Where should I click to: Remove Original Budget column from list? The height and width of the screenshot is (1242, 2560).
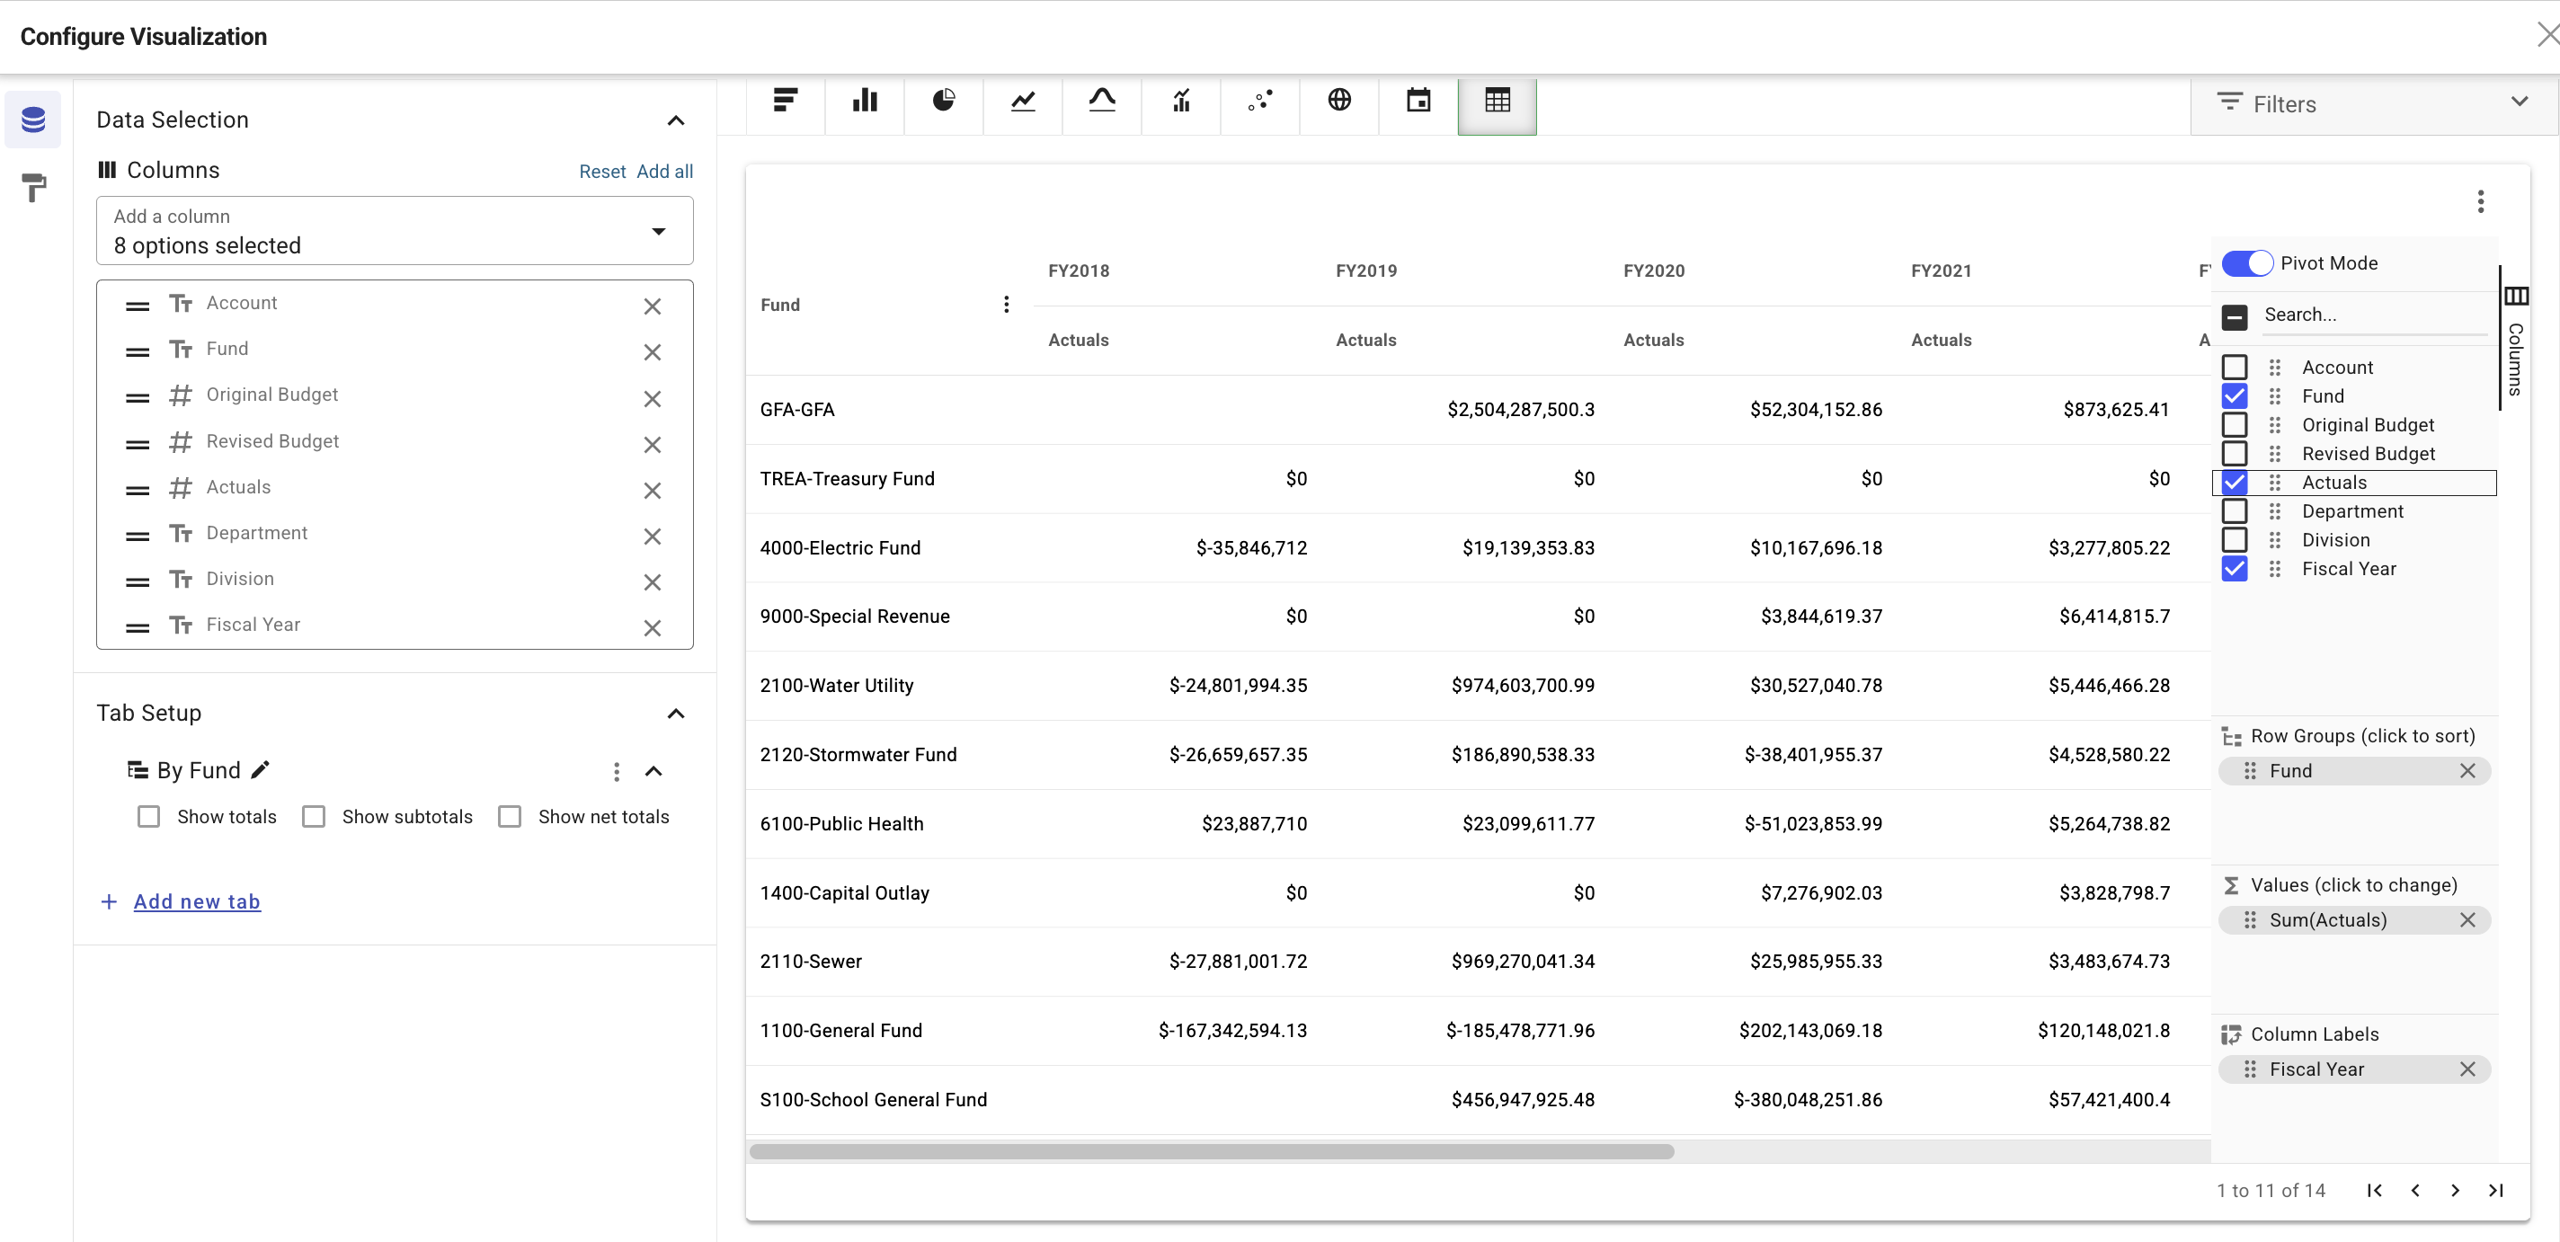[652, 398]
